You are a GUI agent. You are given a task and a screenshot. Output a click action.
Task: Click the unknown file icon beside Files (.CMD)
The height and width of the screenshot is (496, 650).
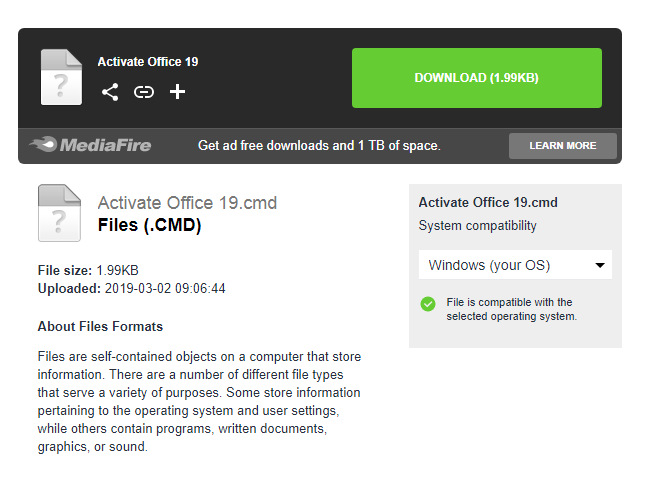pyautogui.click(x=59, y=213)
